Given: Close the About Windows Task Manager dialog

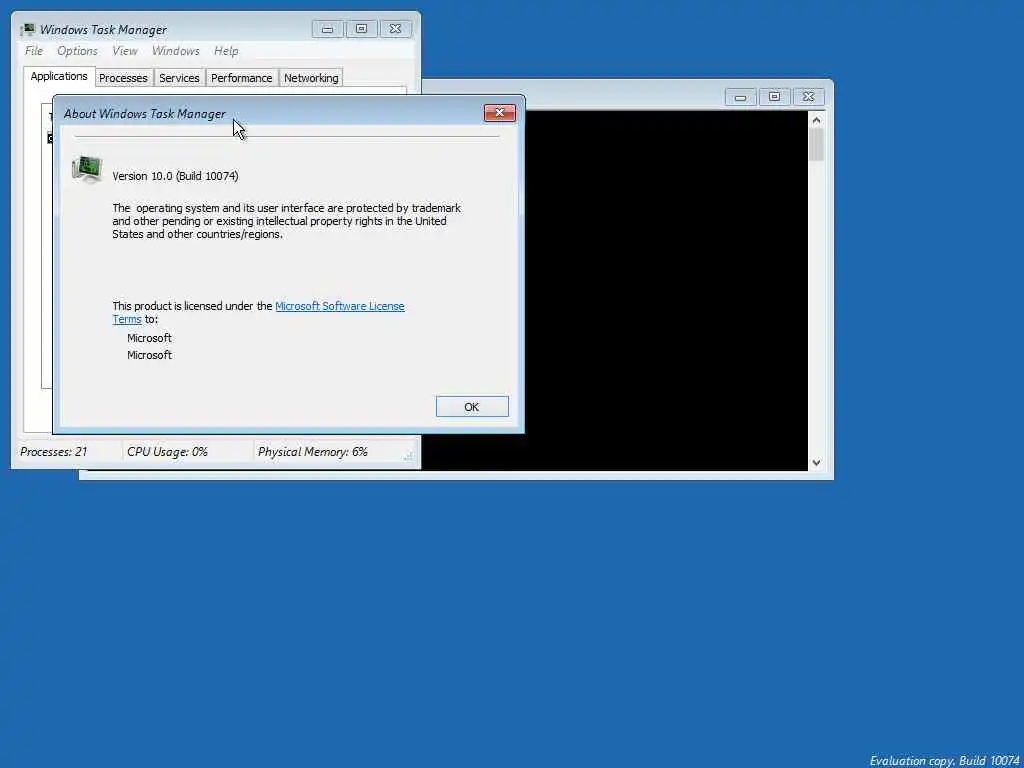Looking at the screenshot, I should [500, 113].
